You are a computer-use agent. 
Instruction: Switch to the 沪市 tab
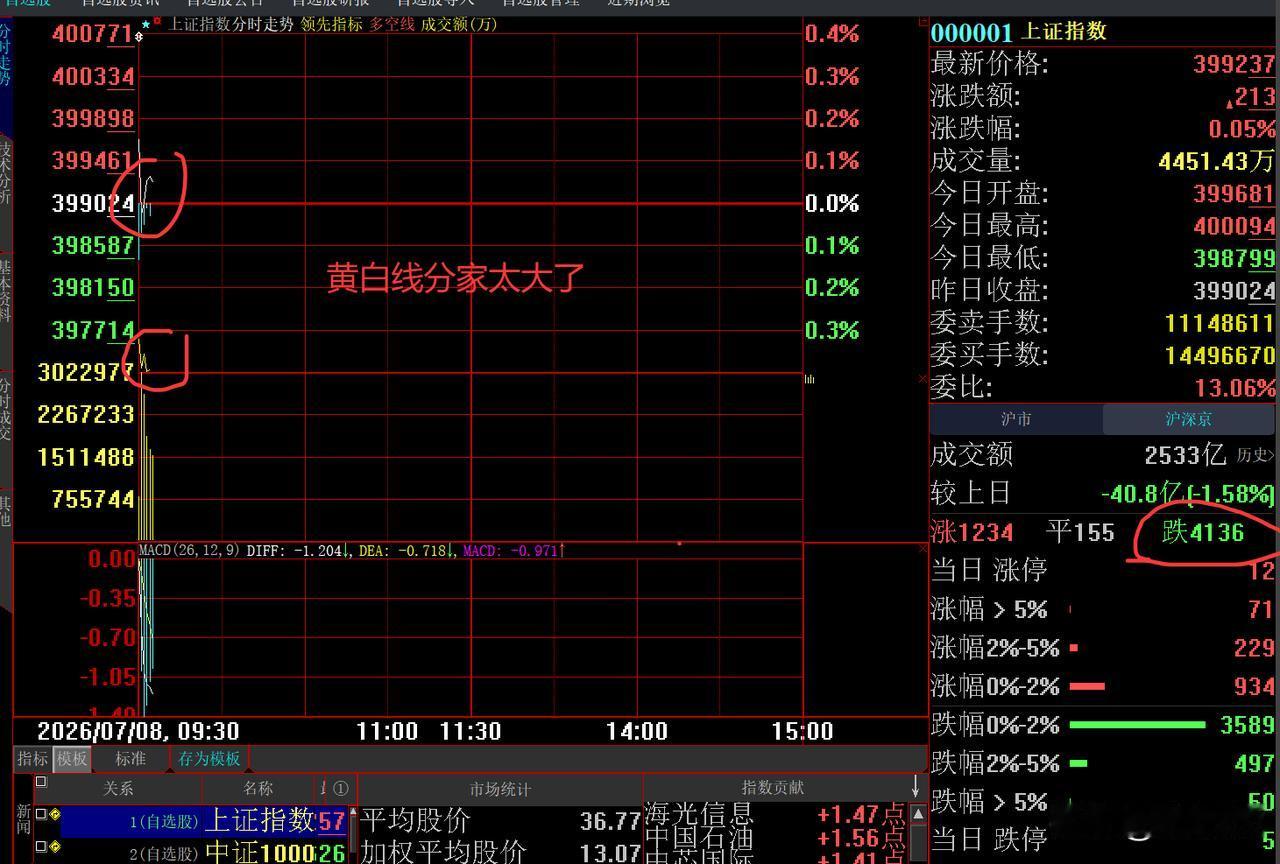[x=1016, y=419]
